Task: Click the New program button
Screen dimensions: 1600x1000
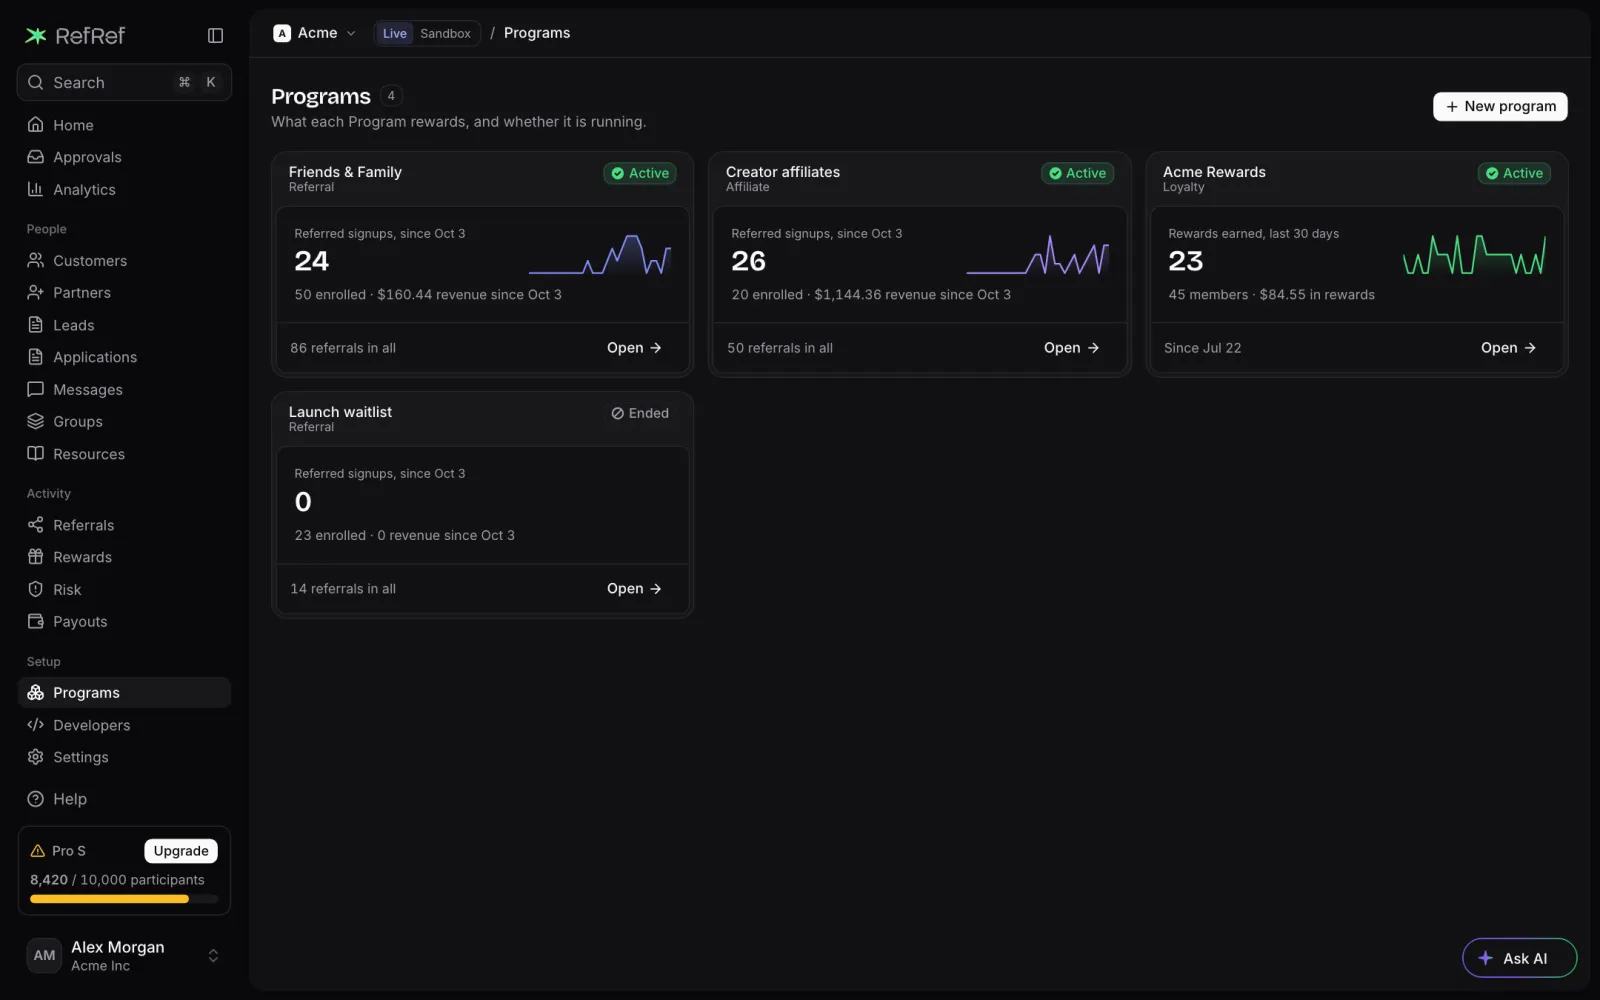Action: click(1500, 106)
